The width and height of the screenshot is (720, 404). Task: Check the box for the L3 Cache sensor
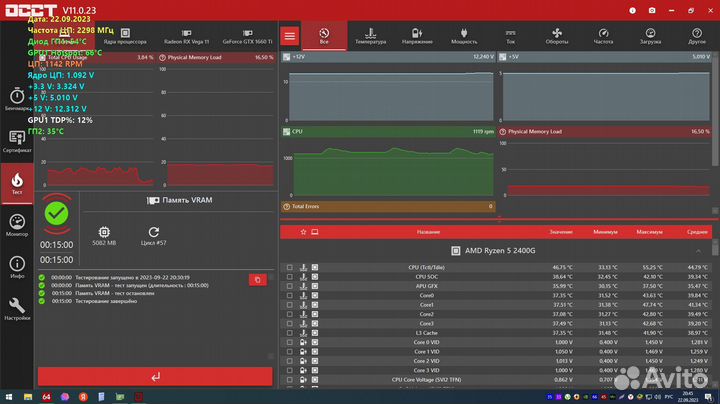pos(289,333)
